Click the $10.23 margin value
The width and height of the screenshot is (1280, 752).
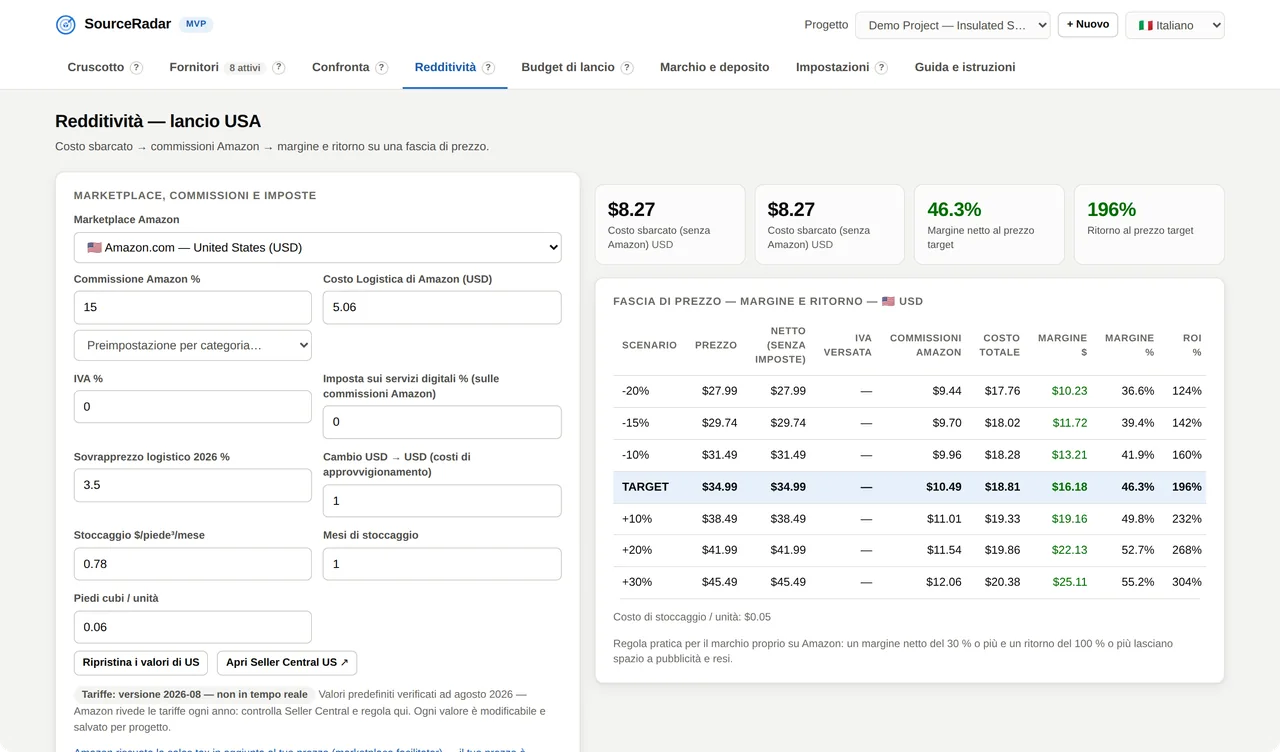[1069, 391]
